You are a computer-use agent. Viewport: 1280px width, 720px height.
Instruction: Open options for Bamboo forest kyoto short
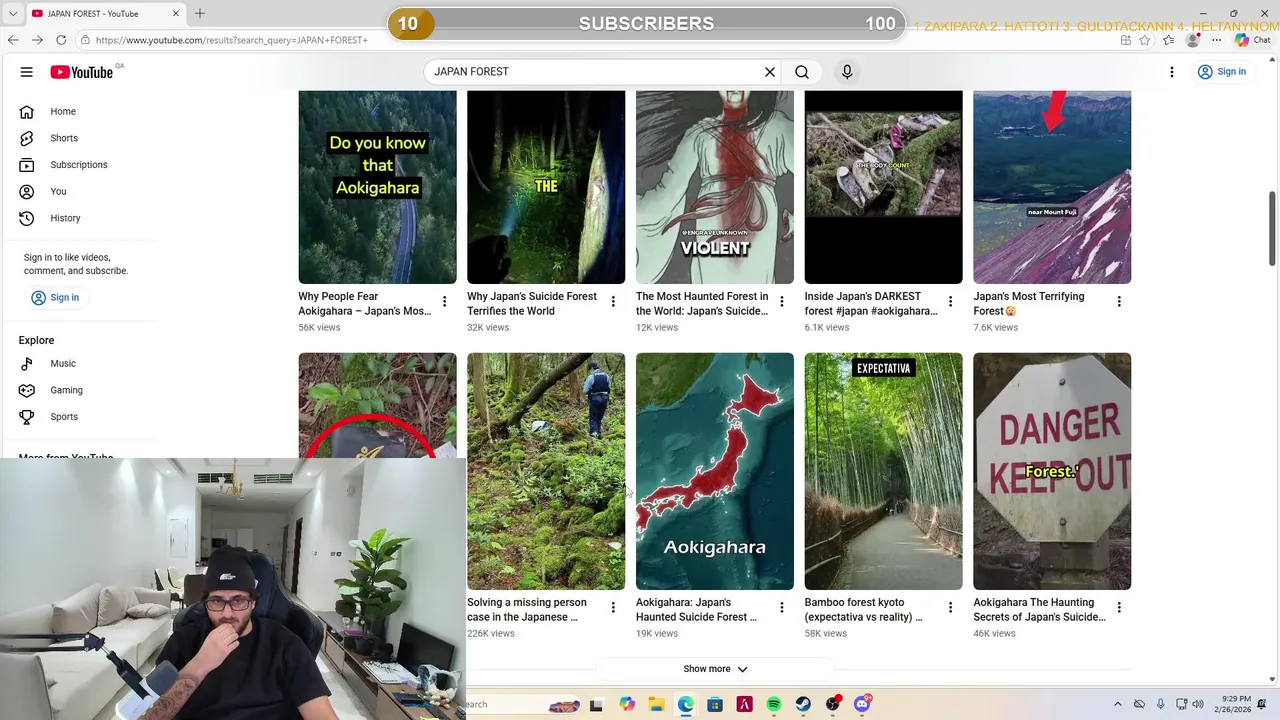tap(951, 607)
